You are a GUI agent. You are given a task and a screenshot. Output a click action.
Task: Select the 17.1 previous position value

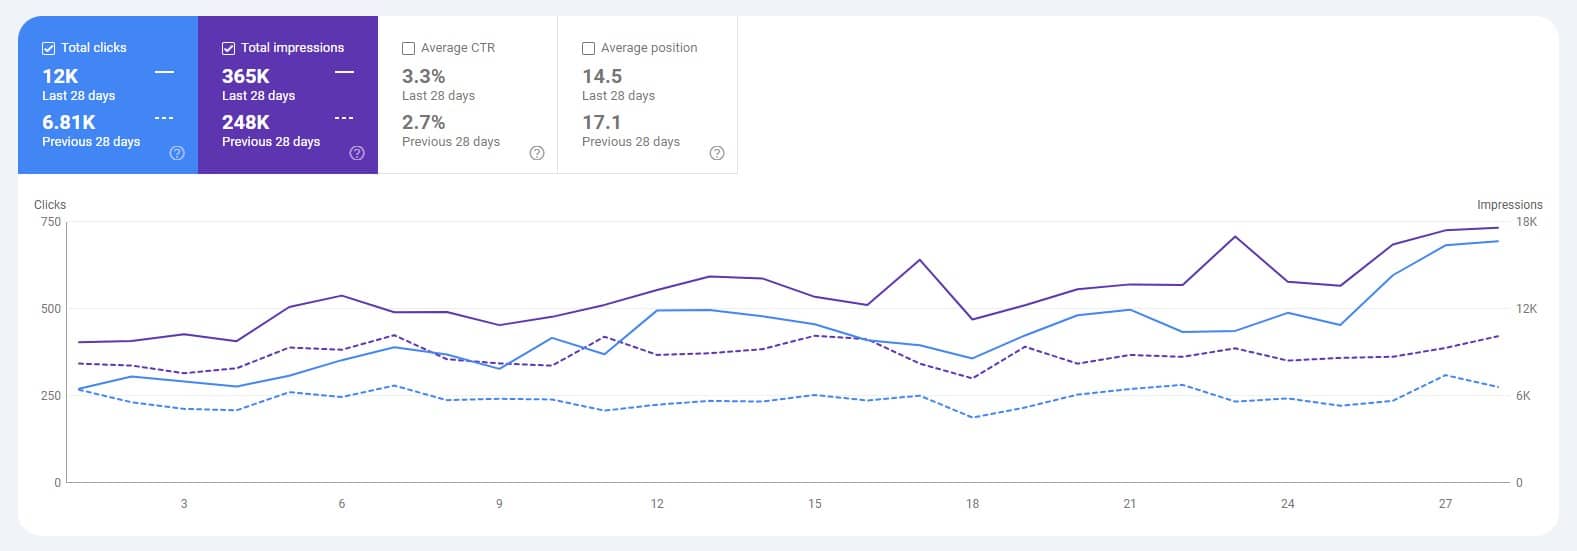[602, 122]
